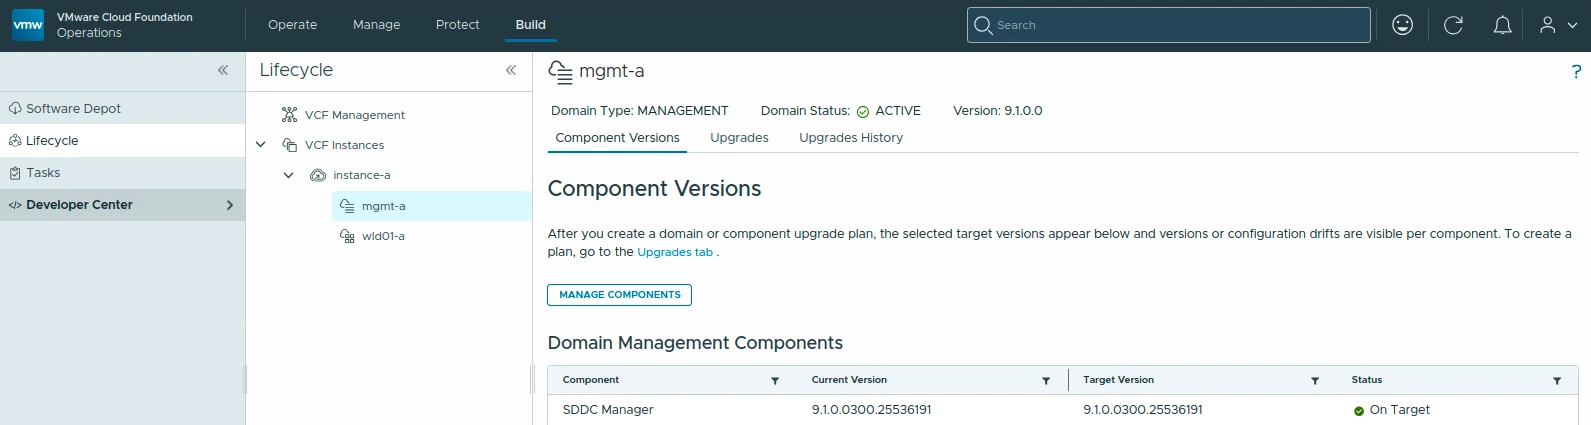The image size is (1591, 425).
Task: Click the Tasks clipboard icon
Action: (x=15, y=173)
